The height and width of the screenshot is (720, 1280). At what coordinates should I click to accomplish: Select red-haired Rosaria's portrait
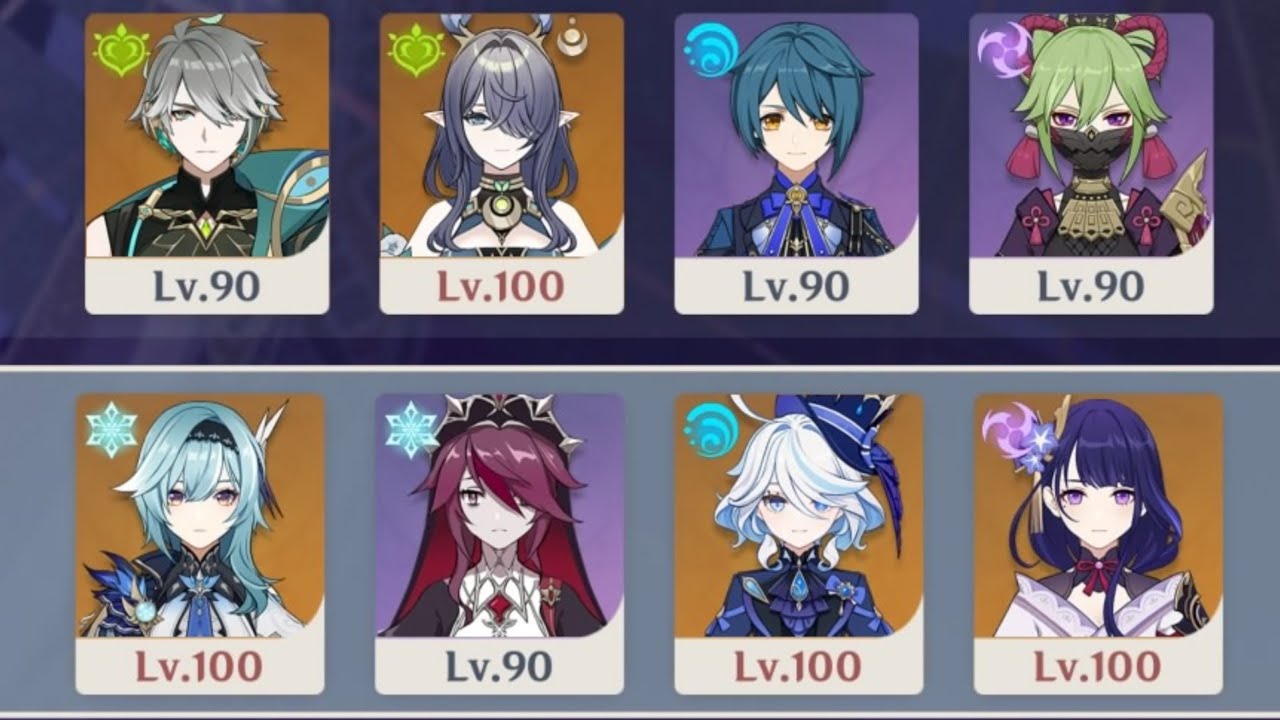[500, 516]
